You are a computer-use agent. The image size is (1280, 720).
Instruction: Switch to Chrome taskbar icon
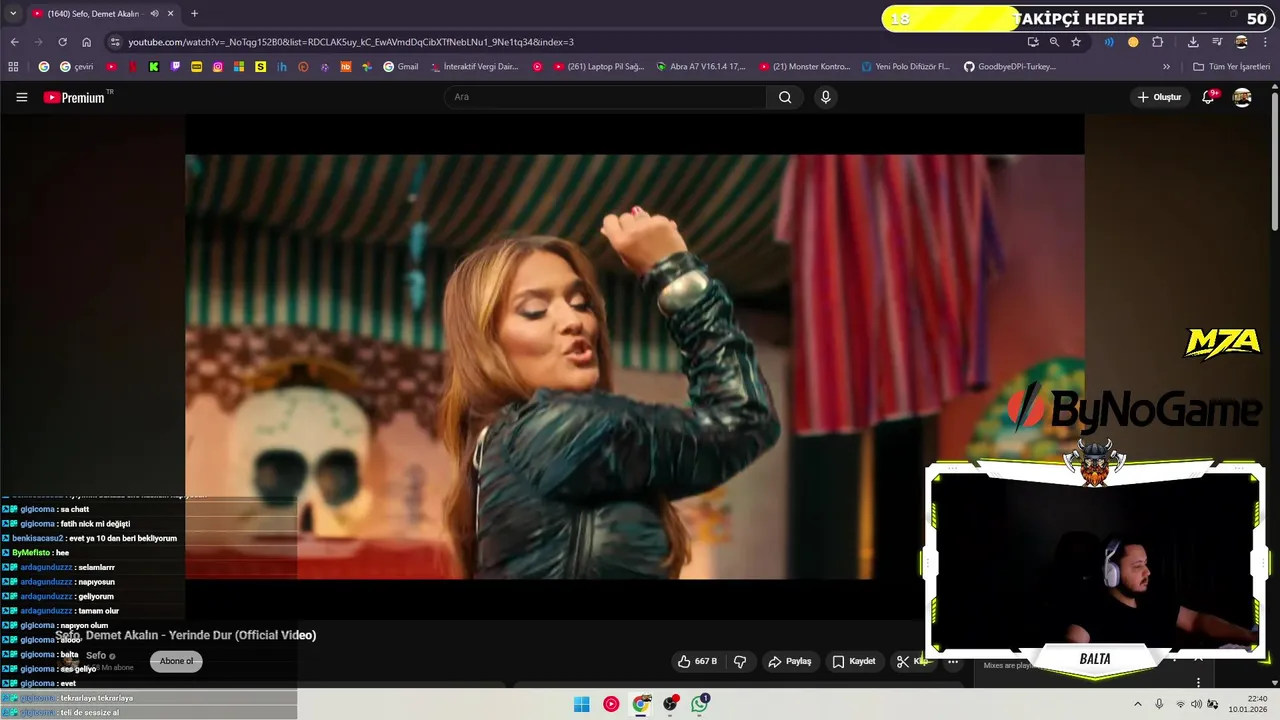(641, 704)
